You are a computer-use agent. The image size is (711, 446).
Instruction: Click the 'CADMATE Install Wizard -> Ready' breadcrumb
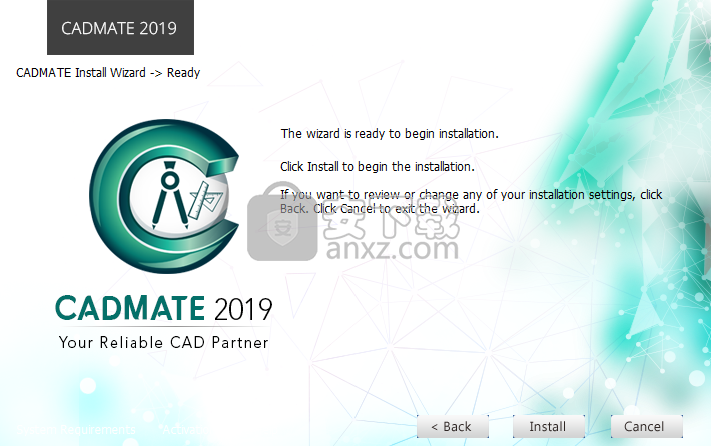click(x=108, y=73)
